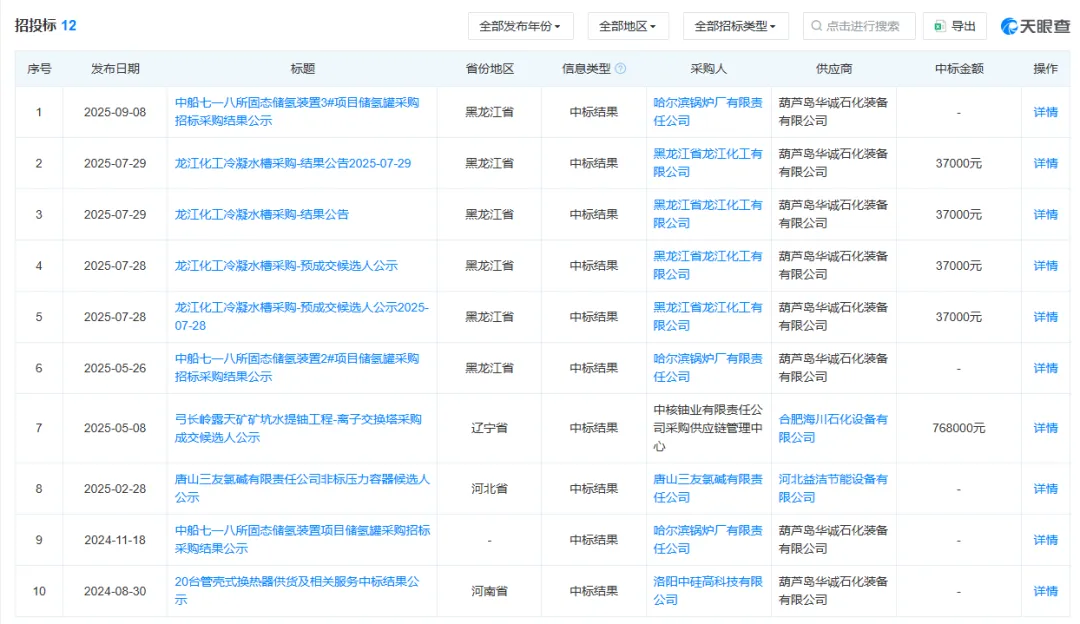Viewport: 1080px width, 624px height.
Task: Open purchaser 哈尔滨锅炉厂有限责任公司 in row 1
Action: tap(708, 112)
